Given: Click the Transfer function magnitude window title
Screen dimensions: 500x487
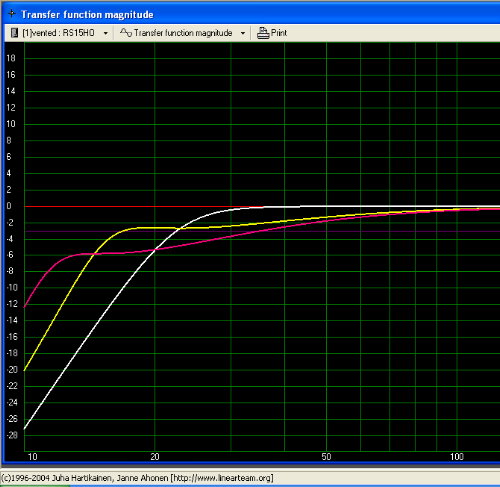Looking at the screenshot, I should 87,15.
